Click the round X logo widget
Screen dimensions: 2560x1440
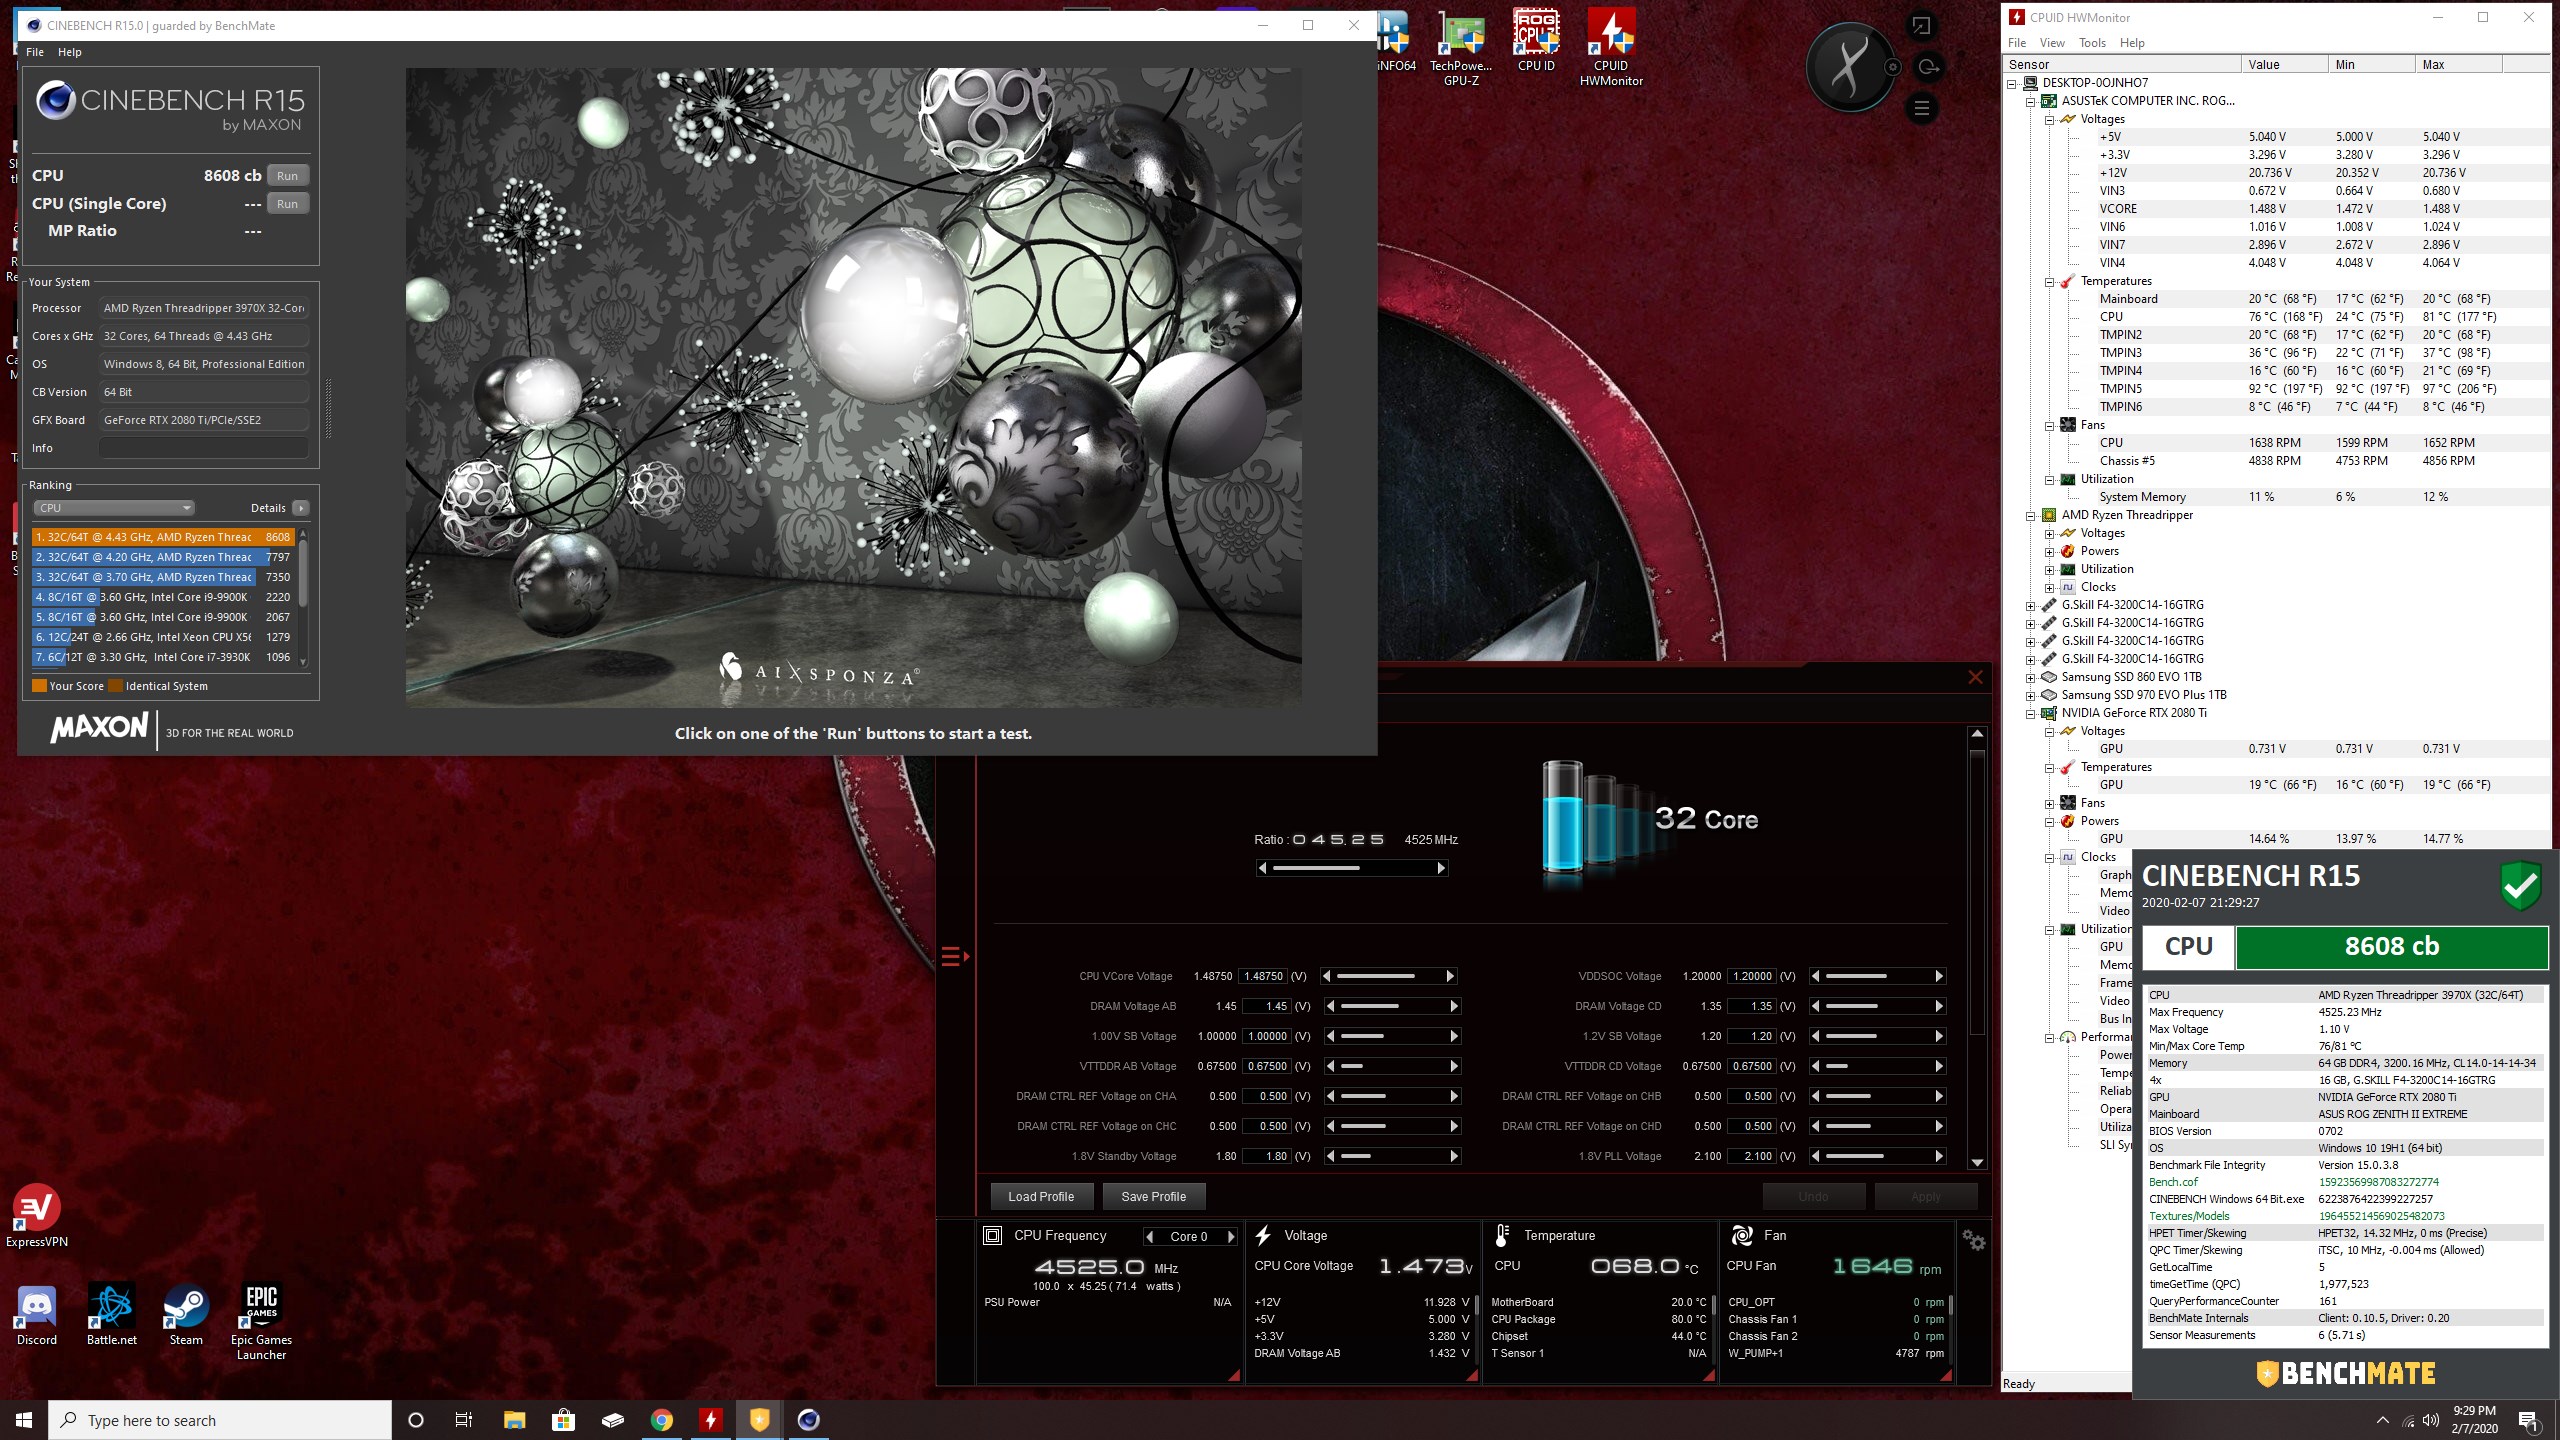pyautogui.click(x=1850, y=67)
